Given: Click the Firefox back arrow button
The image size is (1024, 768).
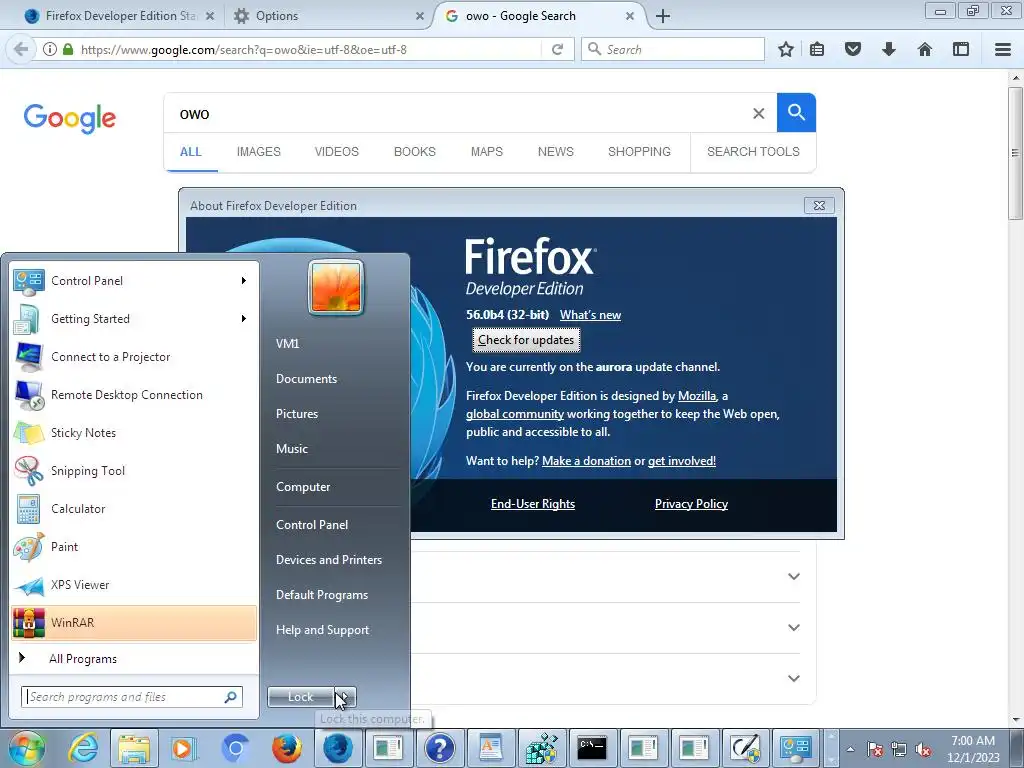Looking at the screenshot, I should click(x=20, y=49).
